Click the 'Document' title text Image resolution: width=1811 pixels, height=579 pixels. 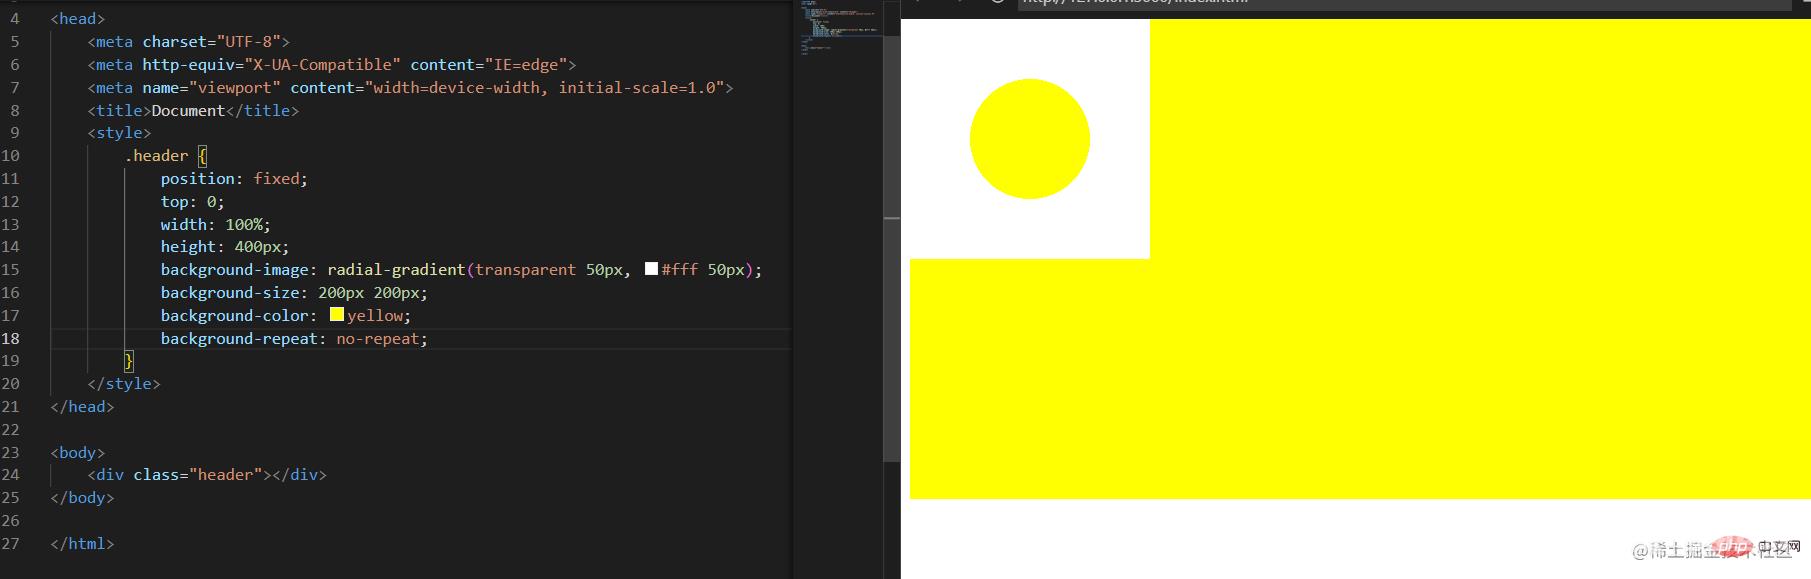point(188,110)
